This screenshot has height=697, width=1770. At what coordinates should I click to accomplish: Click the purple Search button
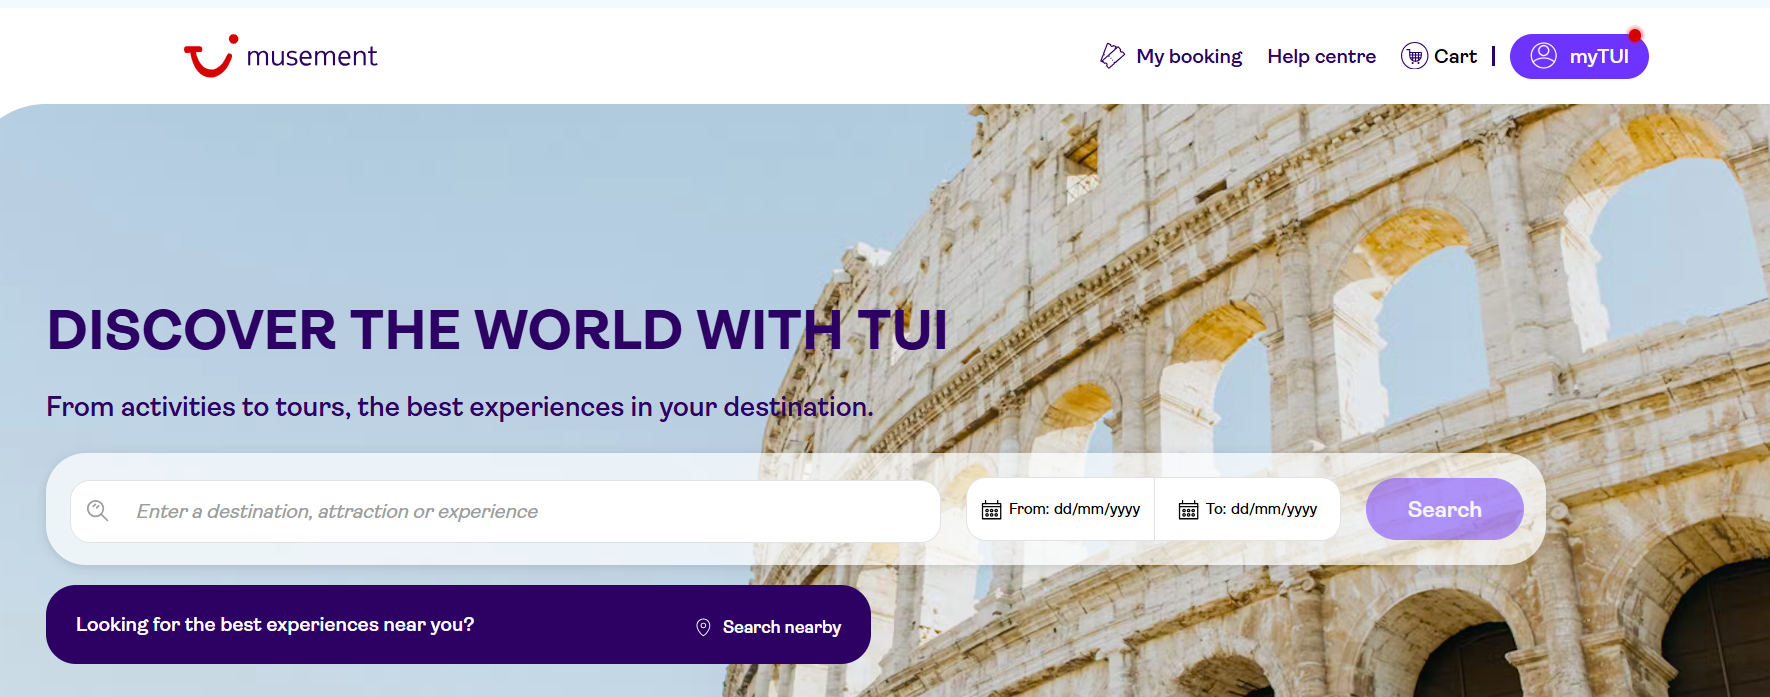(1444, 509)
